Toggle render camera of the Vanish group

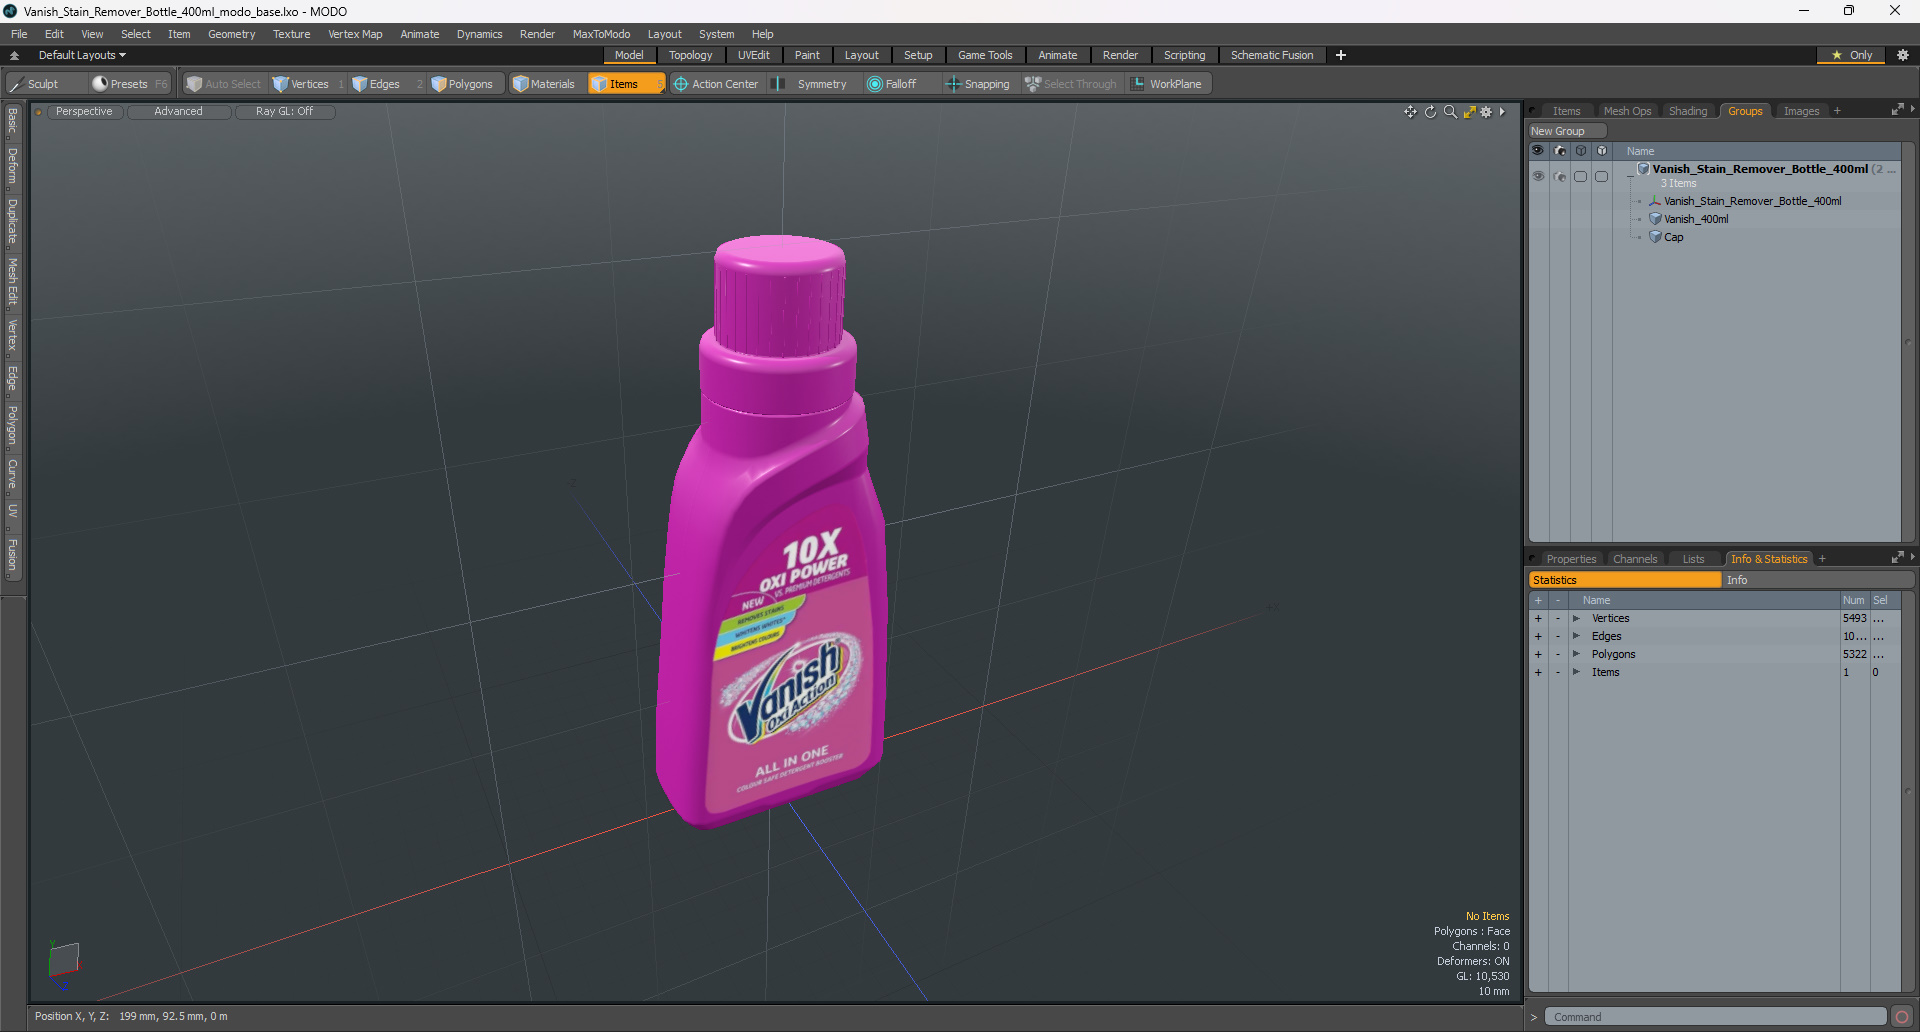(x=1559, y=176)
